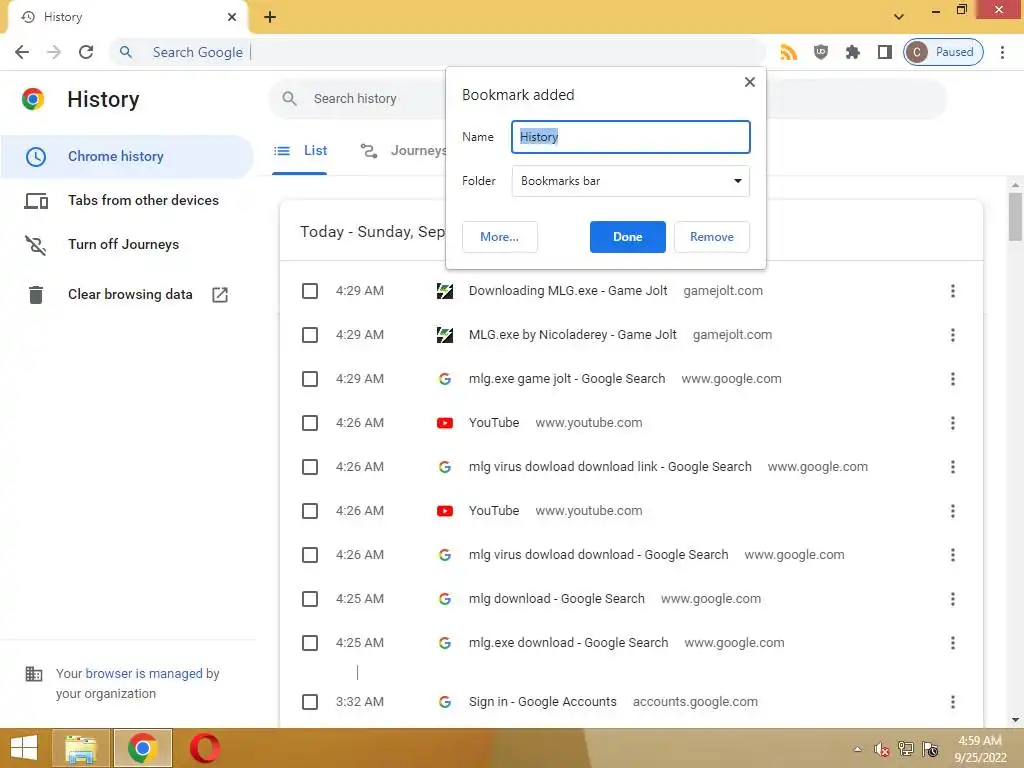Click Google favicon of mlg.exe download entry
This screenshot has width=1024, height=768.
(x=445, y=643)
